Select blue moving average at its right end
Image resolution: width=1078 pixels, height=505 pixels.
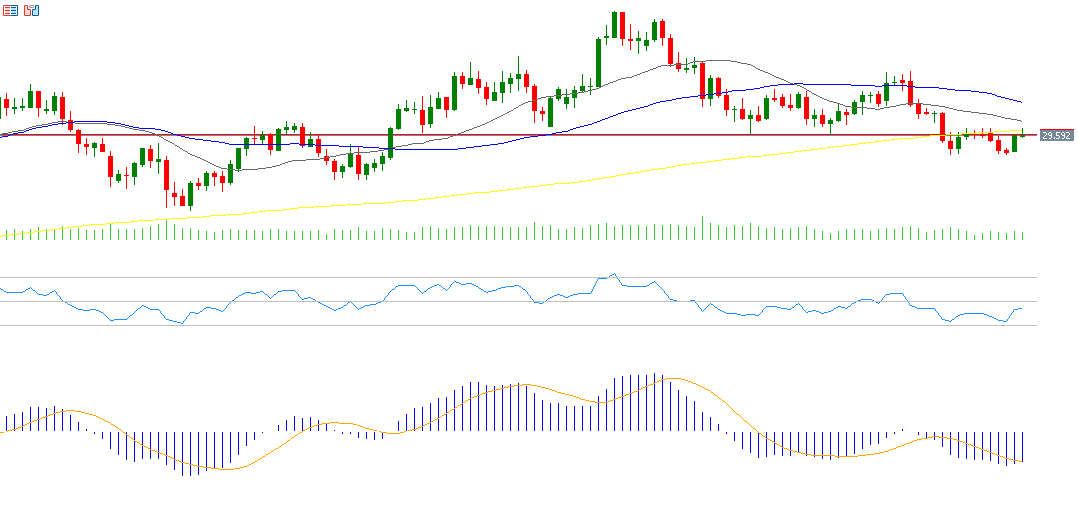(1018, 101)
